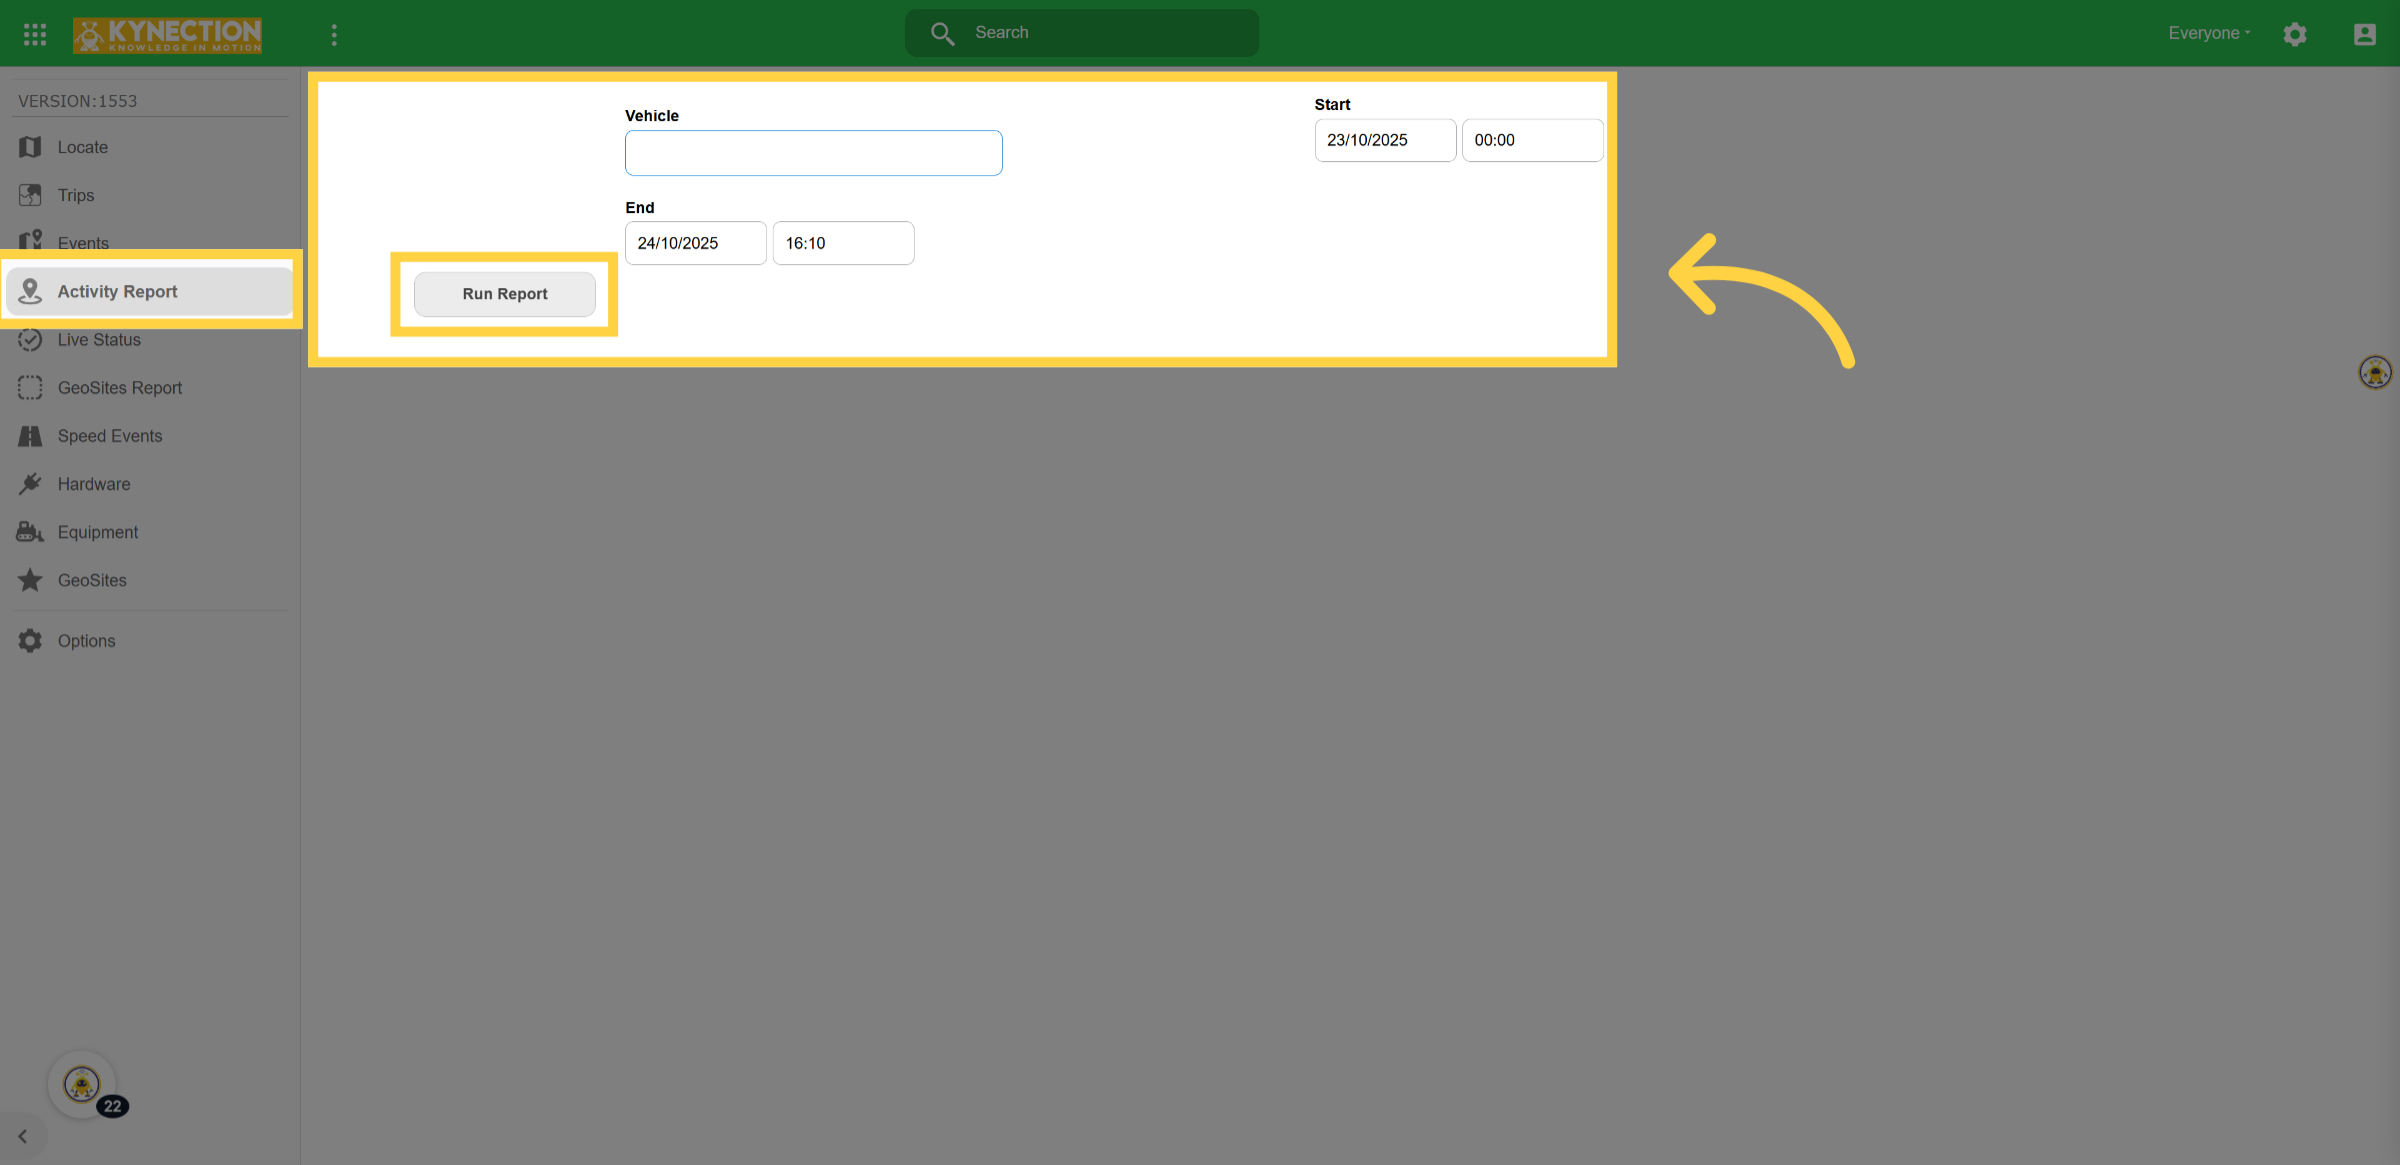Focus the Vehicle input field
The height and width of the screenshot is (1165, 2400).
point(814,153)
